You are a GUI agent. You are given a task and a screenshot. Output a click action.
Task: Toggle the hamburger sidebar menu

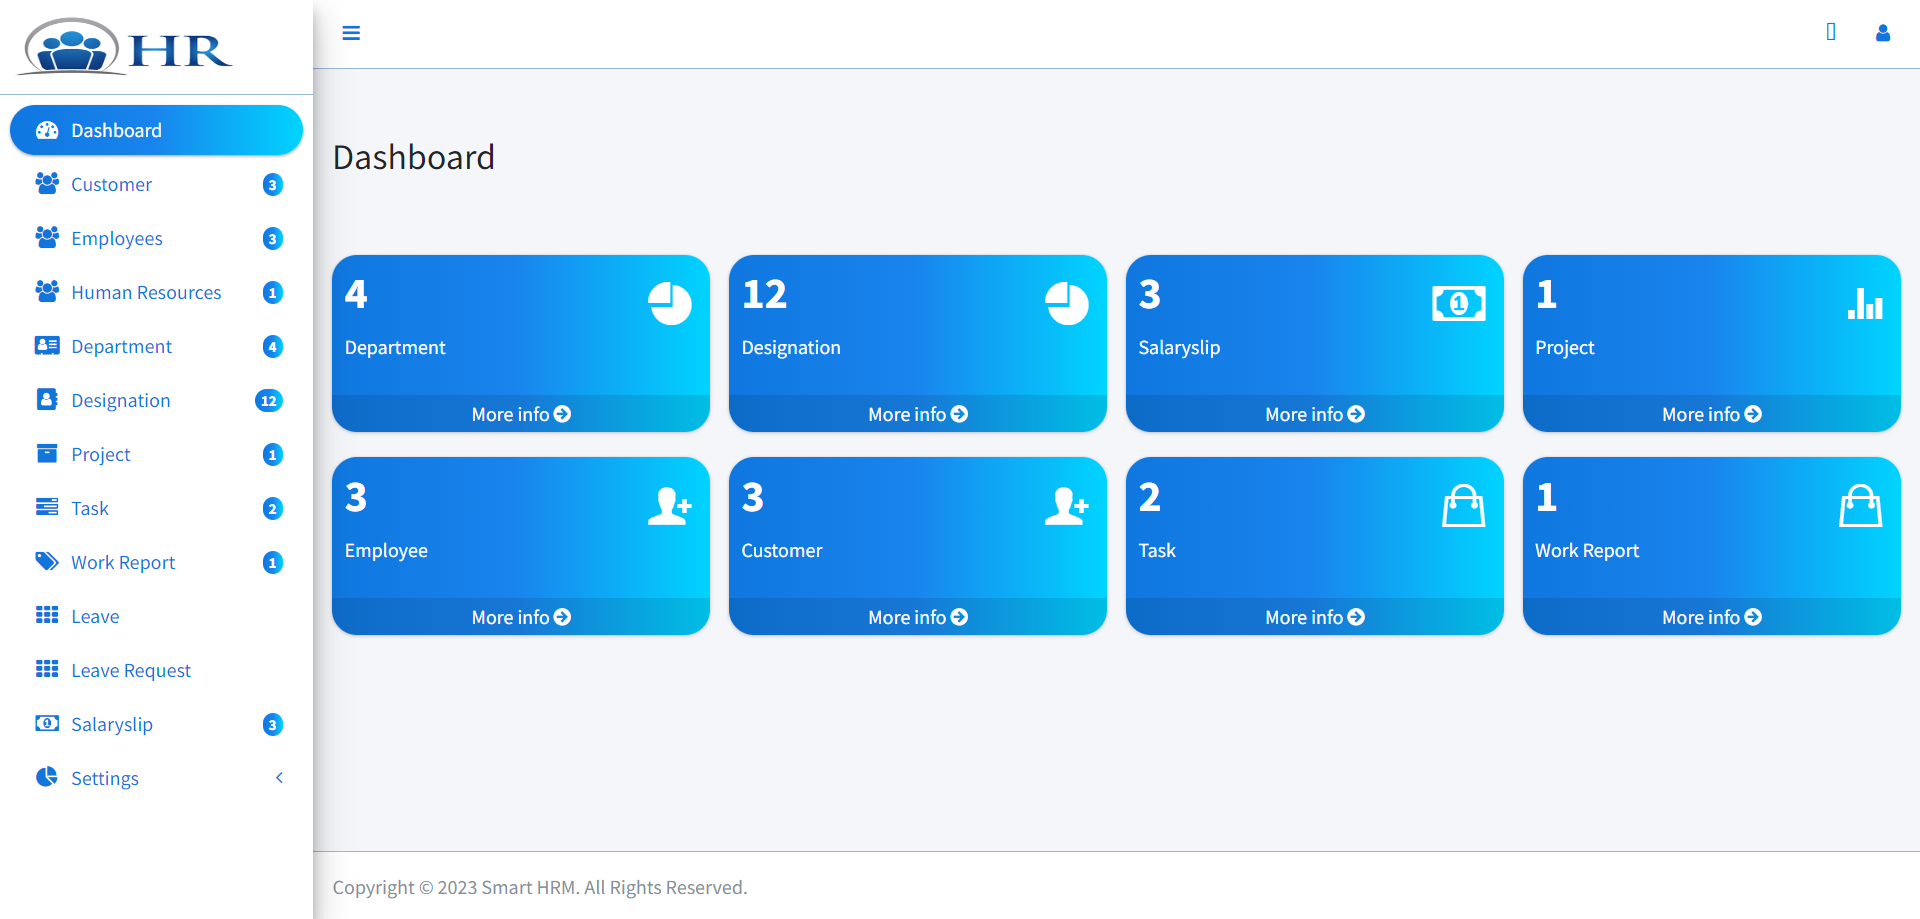click(351, 33)
